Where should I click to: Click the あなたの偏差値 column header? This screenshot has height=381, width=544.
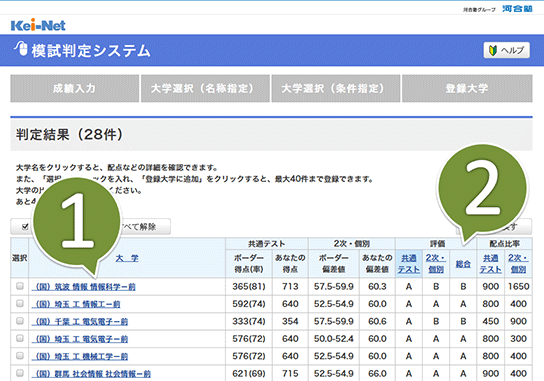(377, 264)
